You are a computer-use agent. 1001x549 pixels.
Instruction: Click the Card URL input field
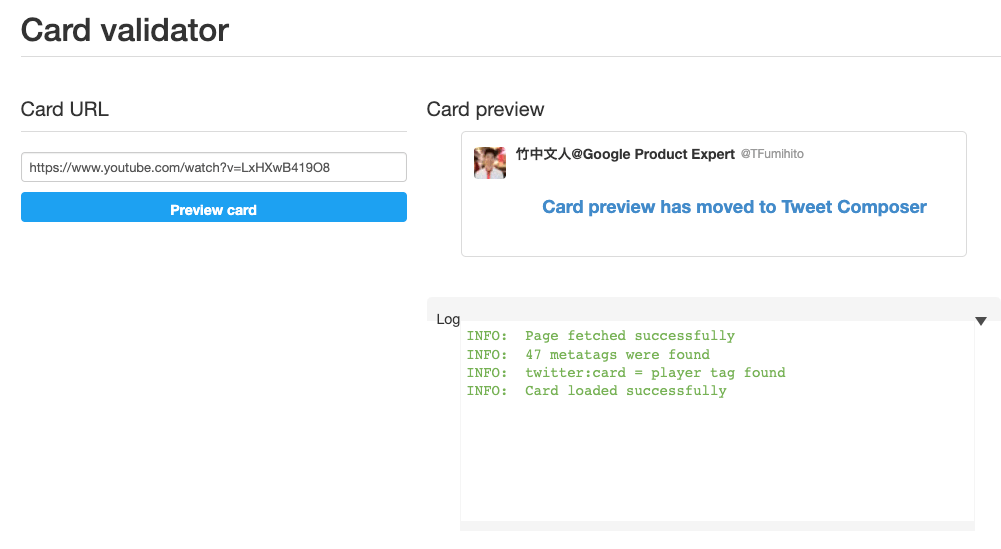tap(213, 167)
